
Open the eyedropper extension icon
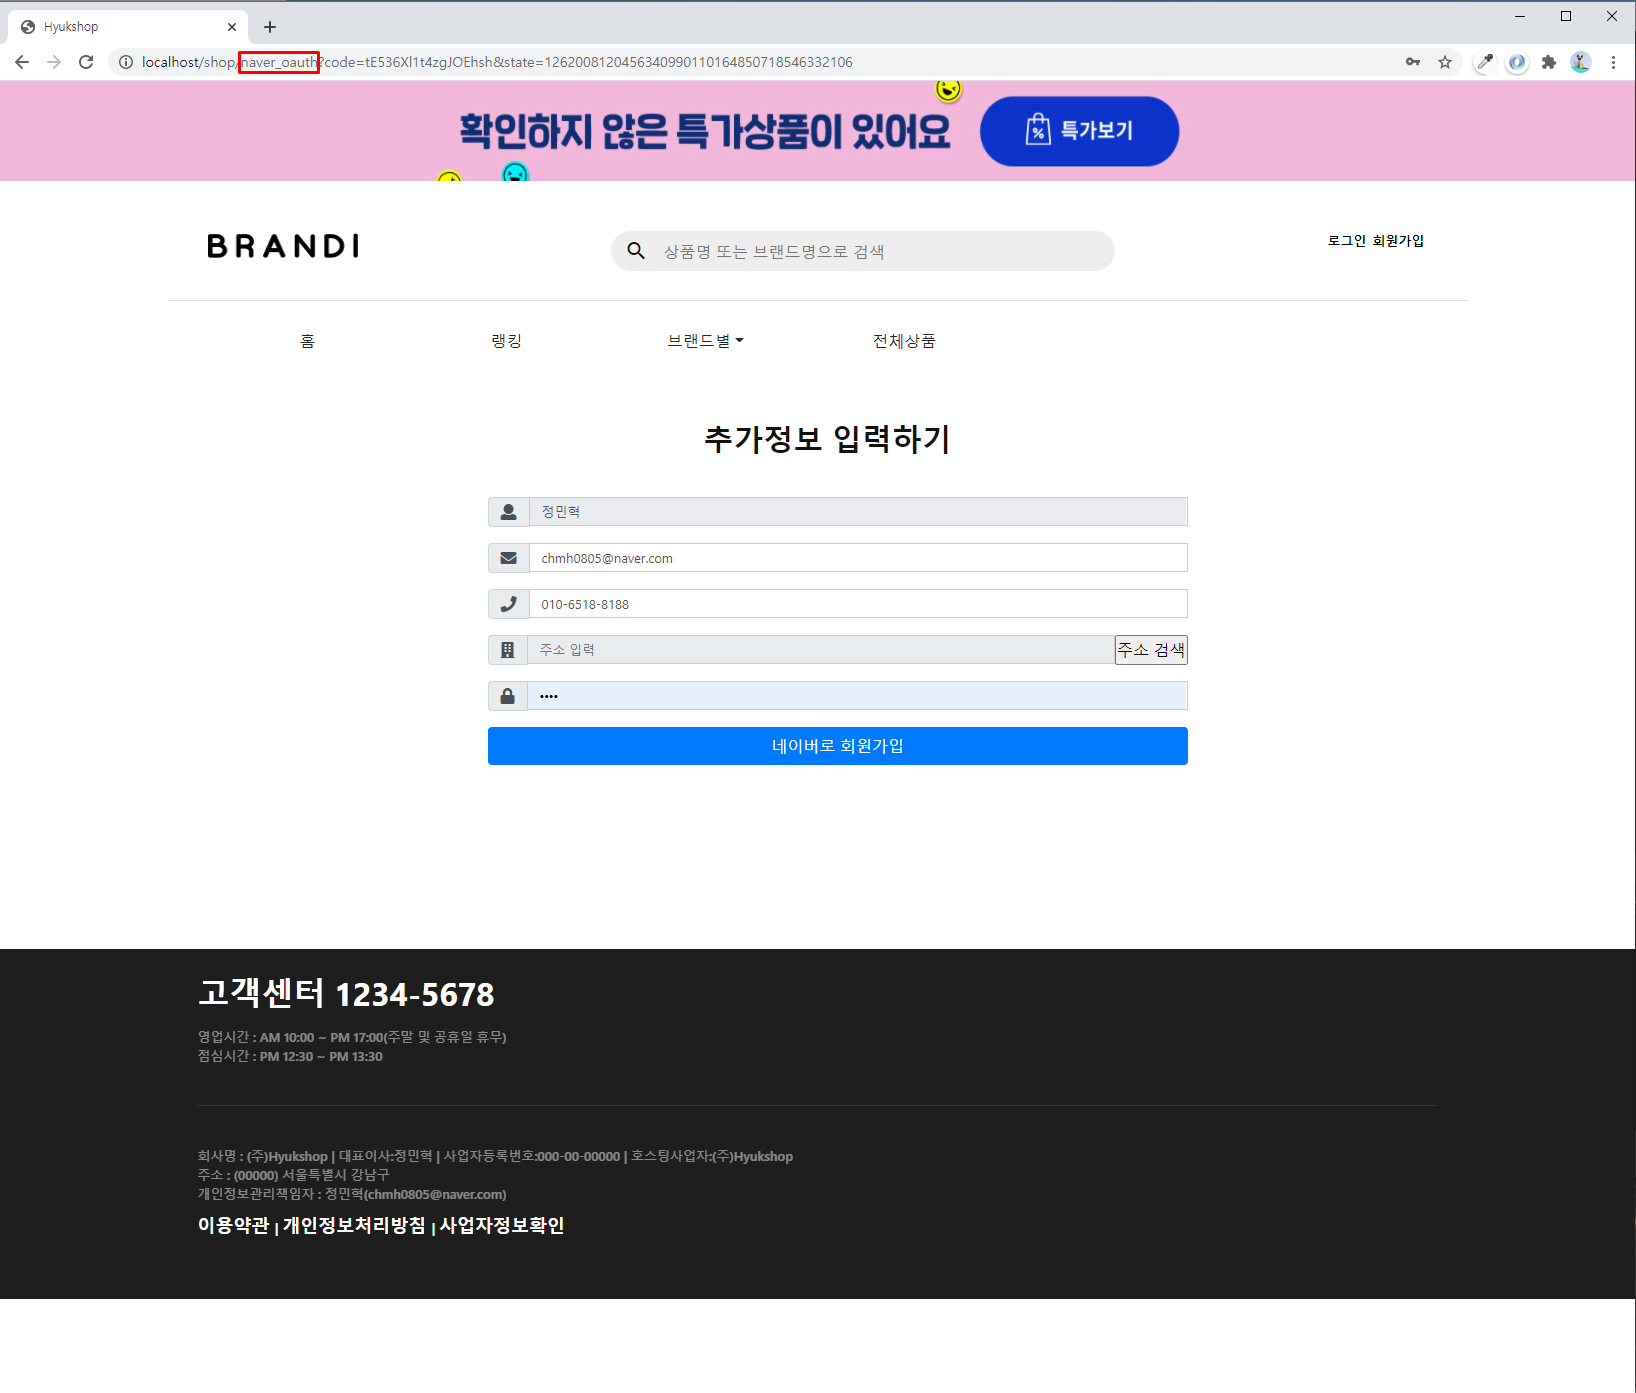pos(1485,62)
